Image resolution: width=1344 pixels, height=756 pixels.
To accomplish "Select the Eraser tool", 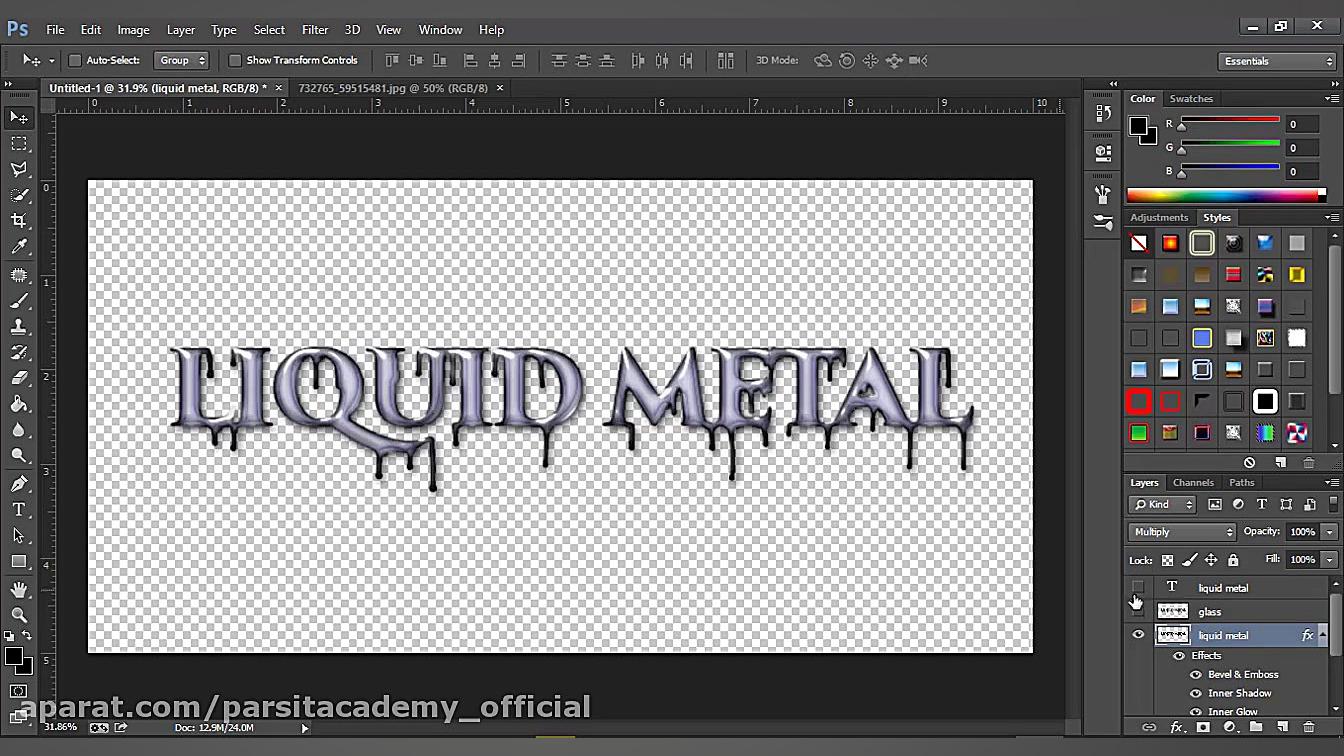I will (19, 379).
